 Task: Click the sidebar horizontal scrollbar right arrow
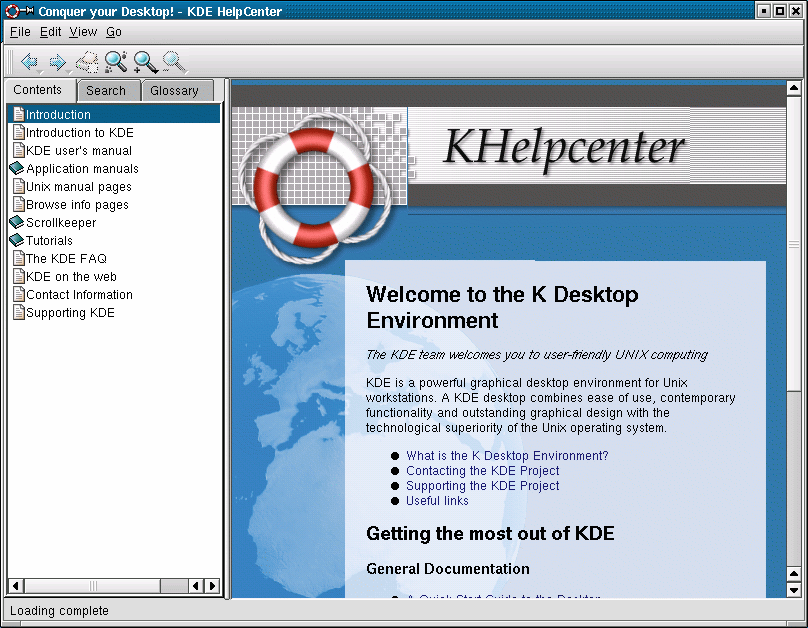coord(212,586)
